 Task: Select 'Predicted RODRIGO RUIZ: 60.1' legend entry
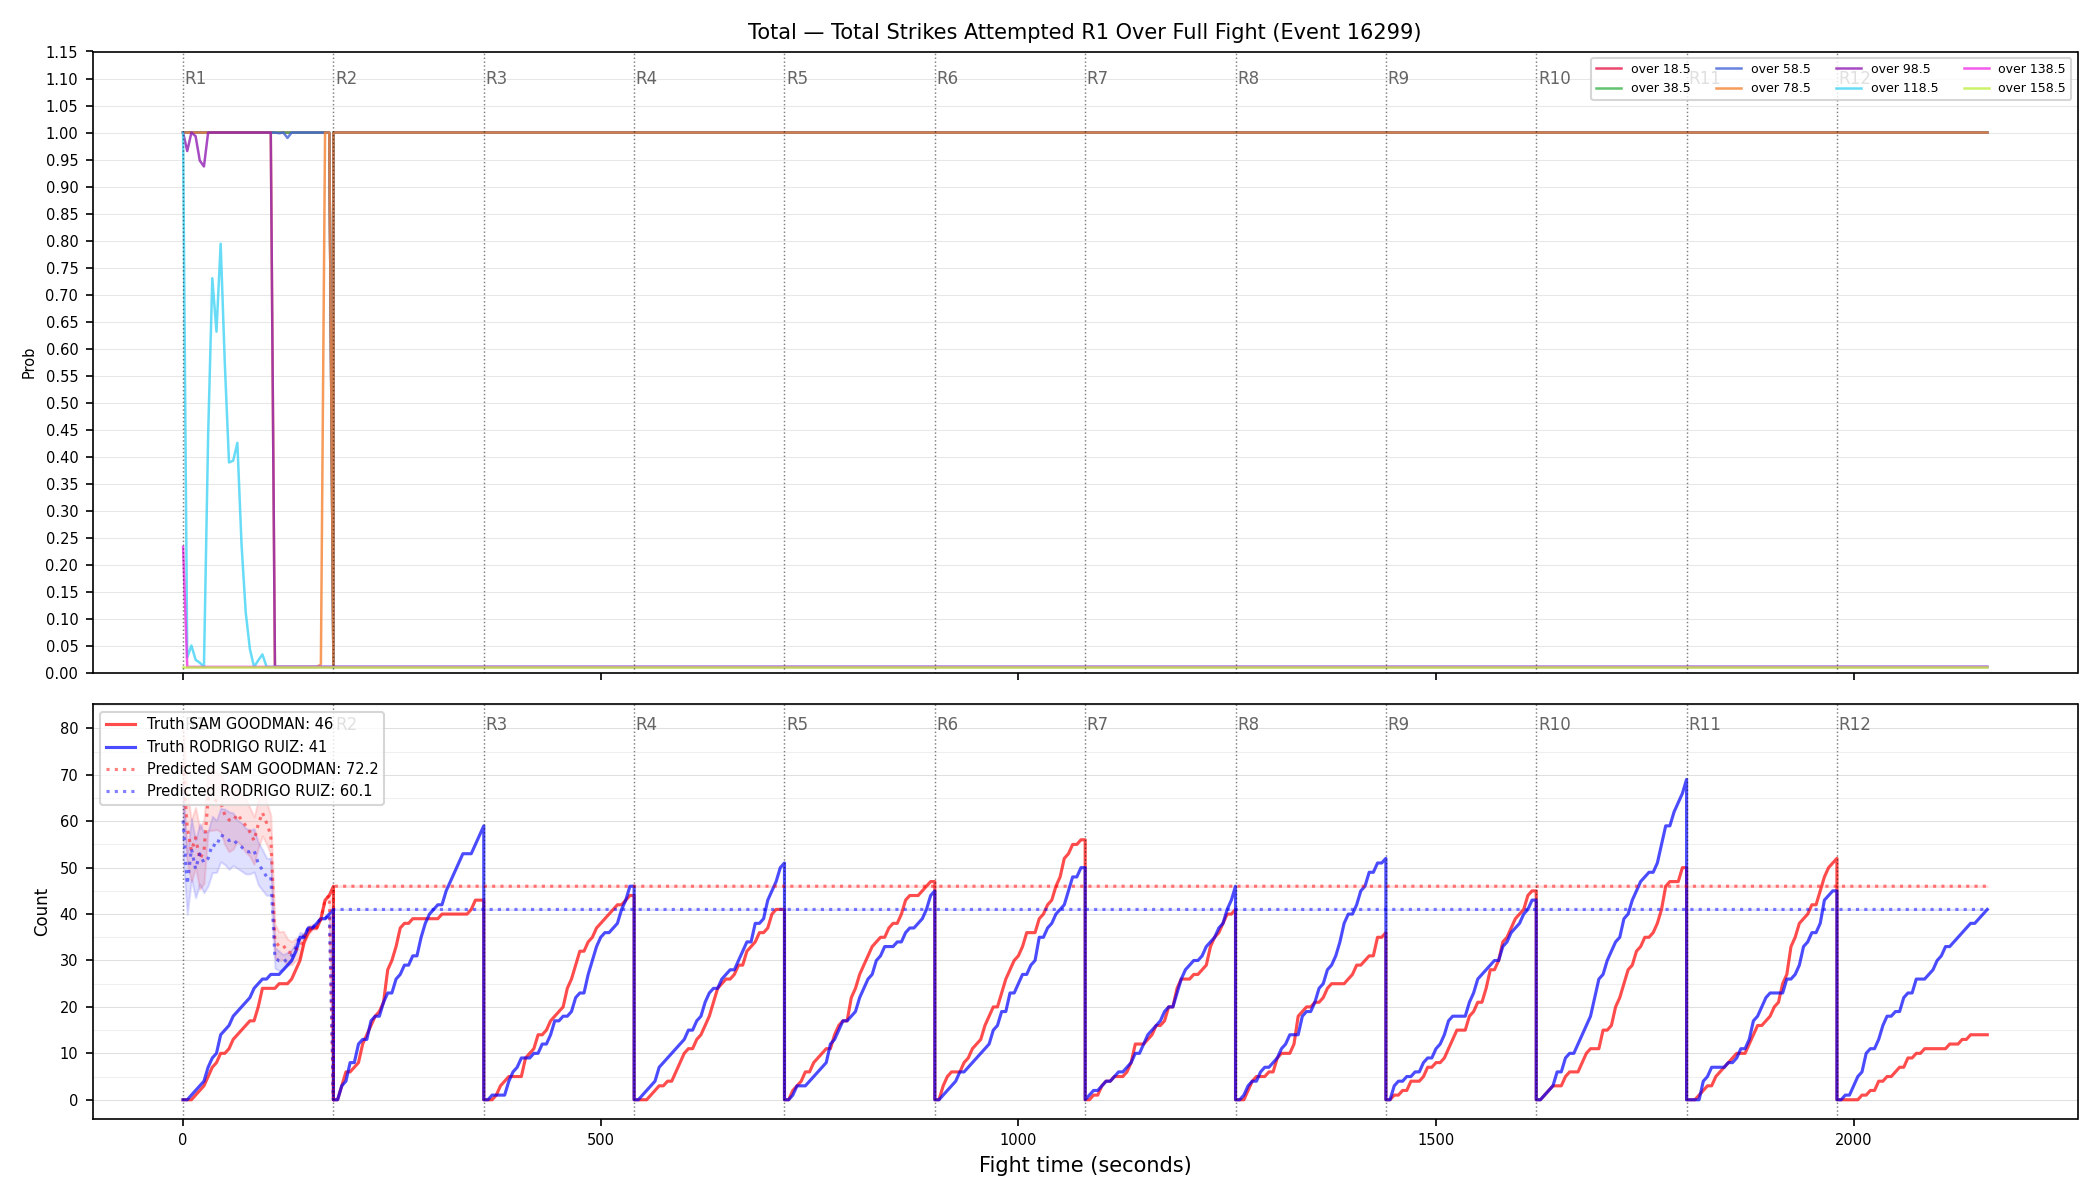pos(239,791)
